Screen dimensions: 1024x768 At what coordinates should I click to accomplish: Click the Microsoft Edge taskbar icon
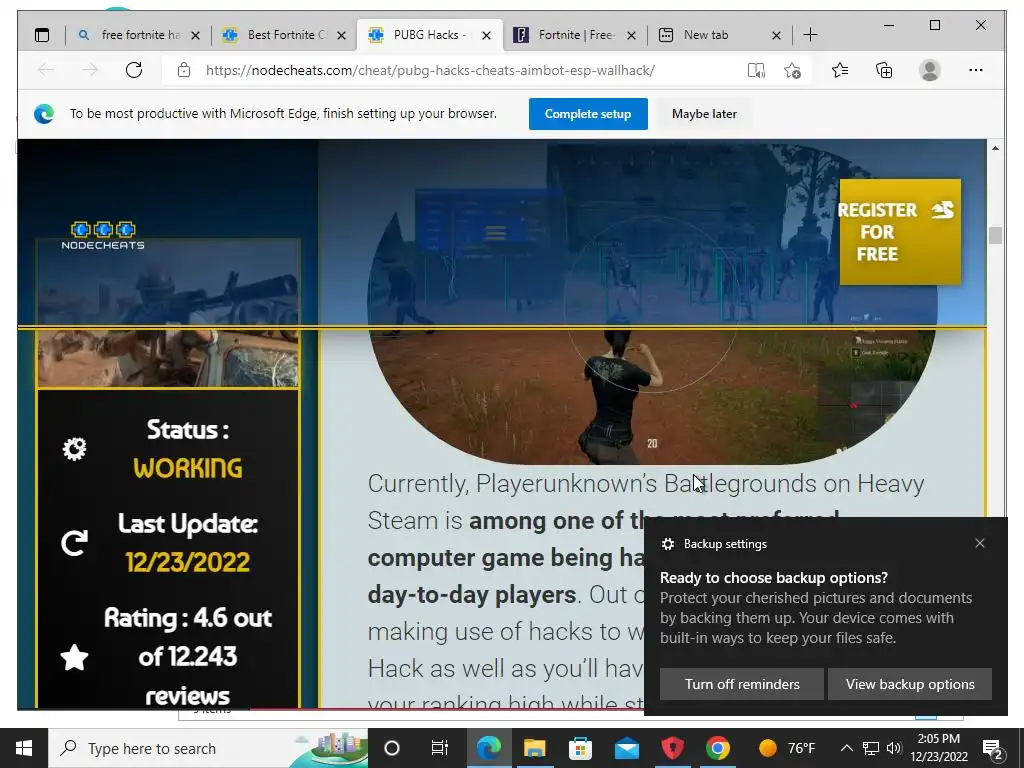488,748
